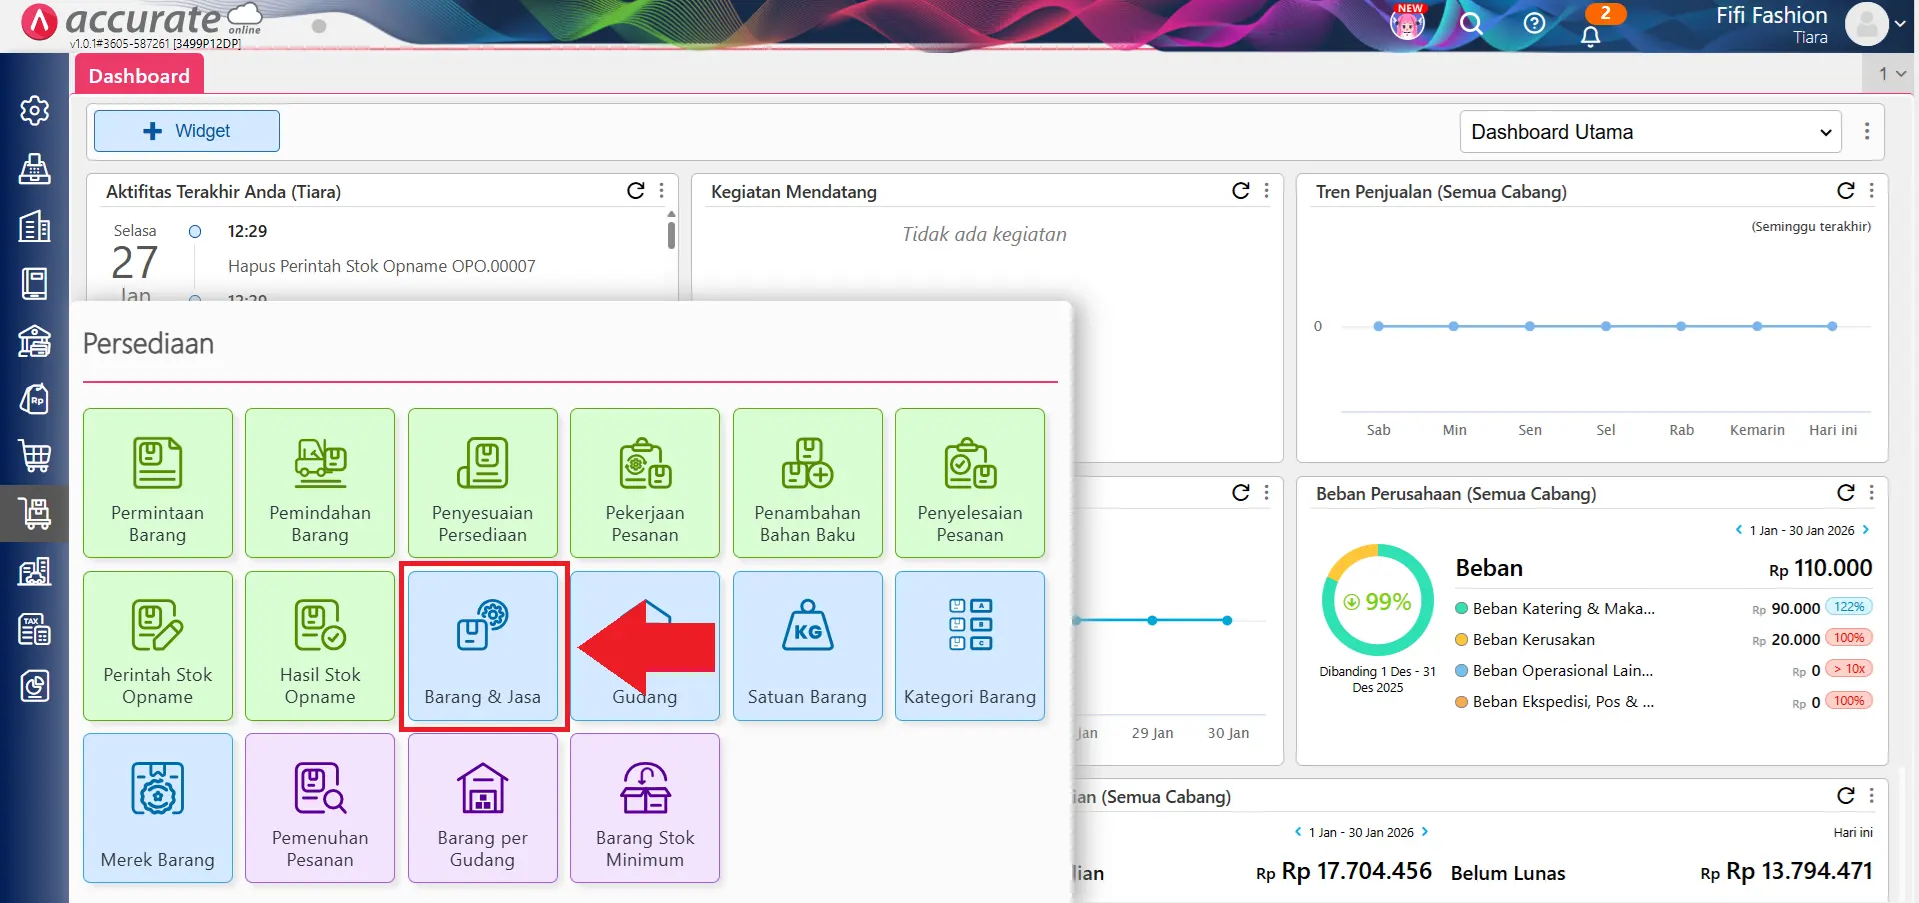Open options menu of Kegiatan Mendatang widget
This screenshot has width=1919, height=903.
[x=1267, y=191]
